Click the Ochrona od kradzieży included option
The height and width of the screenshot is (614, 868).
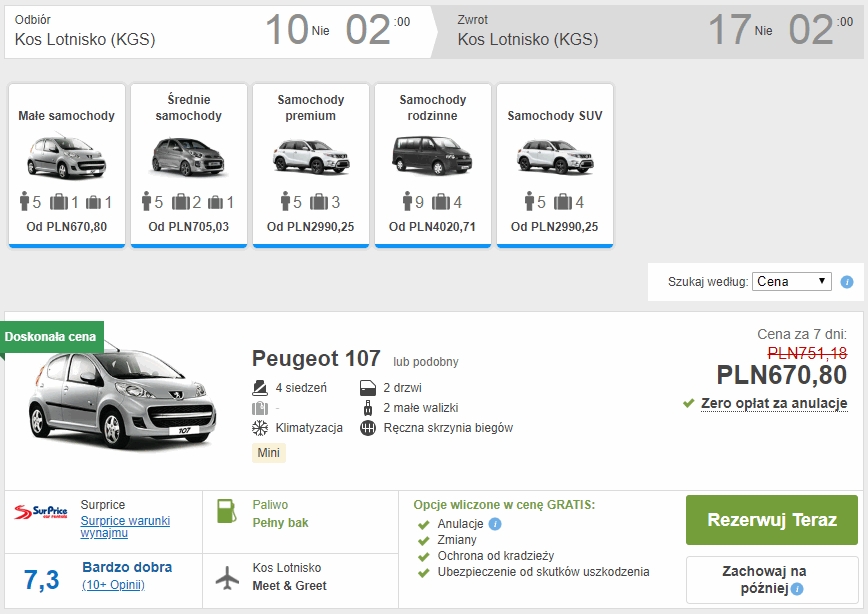tap(495, 556)
